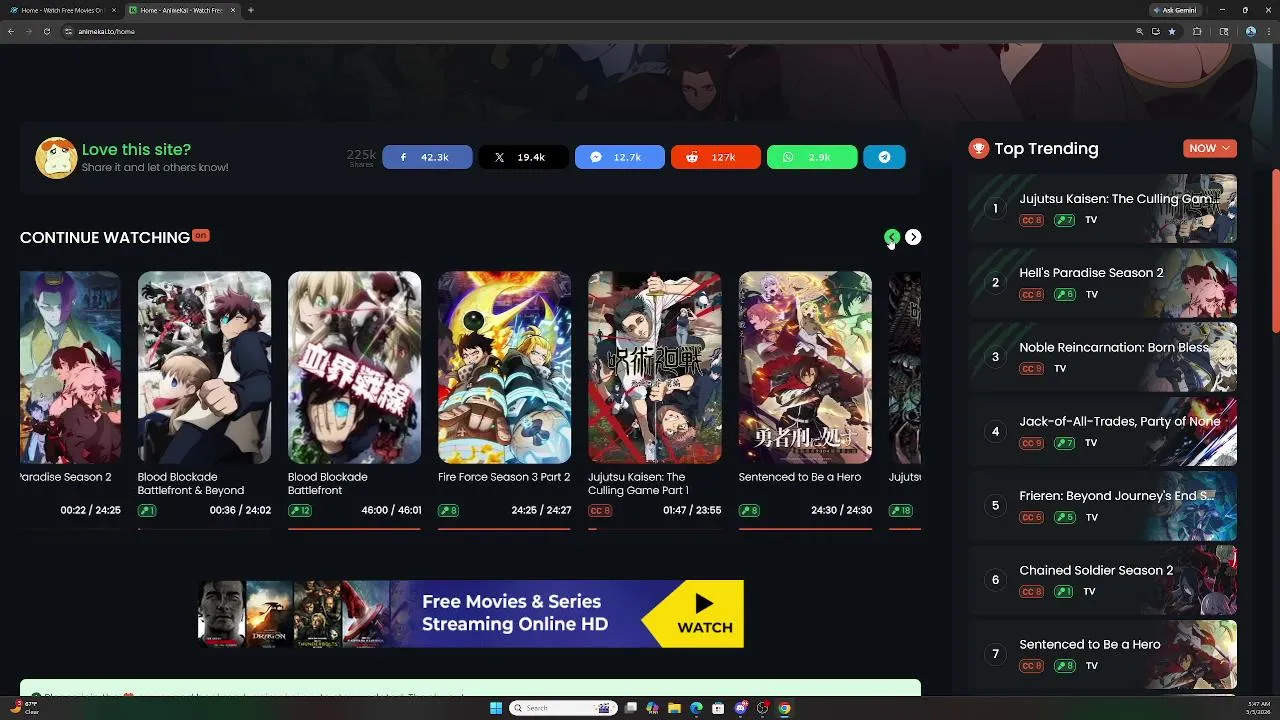Screen dimensions: 1280x720
Task: Click the Fire Force progress bar 24:25 / 24:27
Action: (504, 529)
